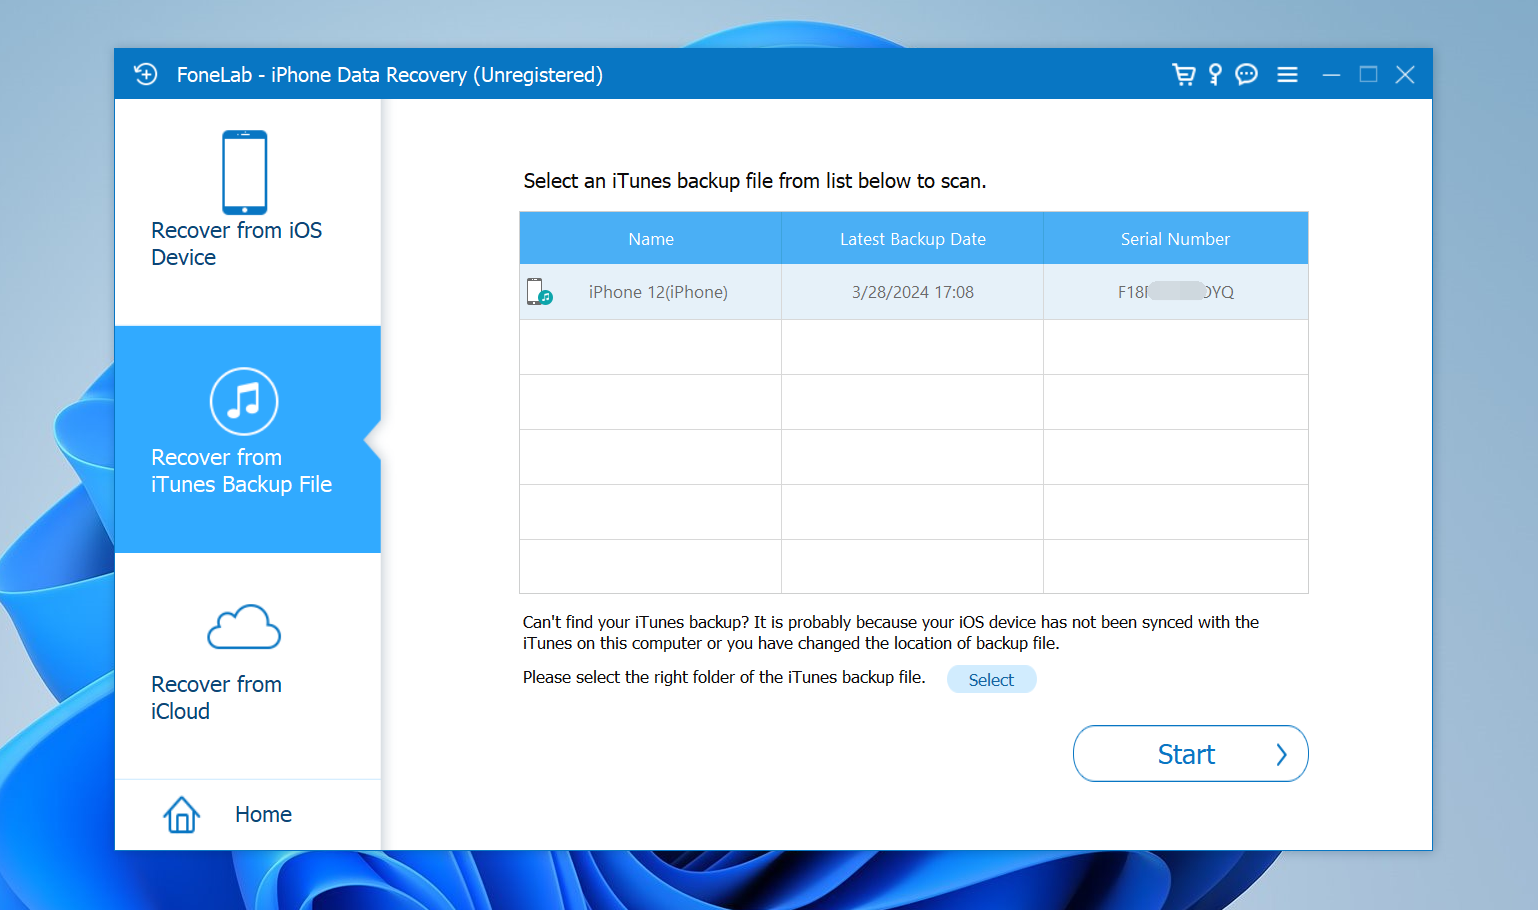Click the chevron arrow on Start button
Screen dimensions: 1538x910
click(x=1281, y=754)
